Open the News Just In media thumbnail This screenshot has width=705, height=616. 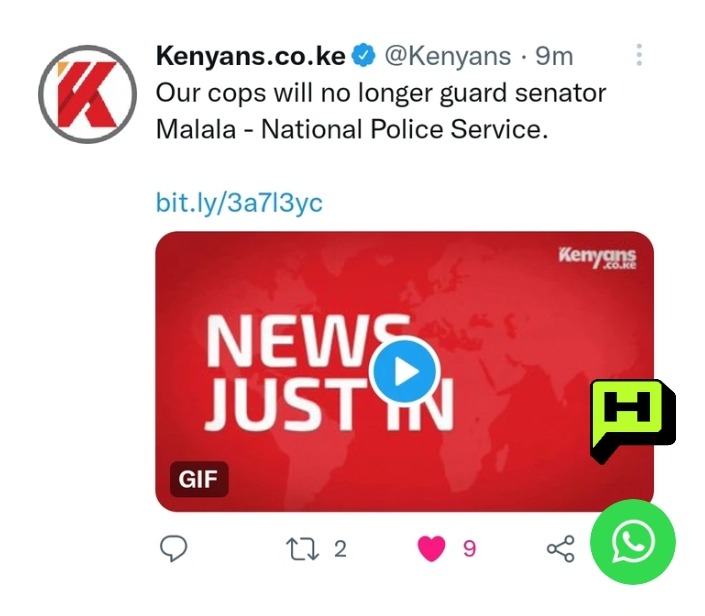pos(404,371)
